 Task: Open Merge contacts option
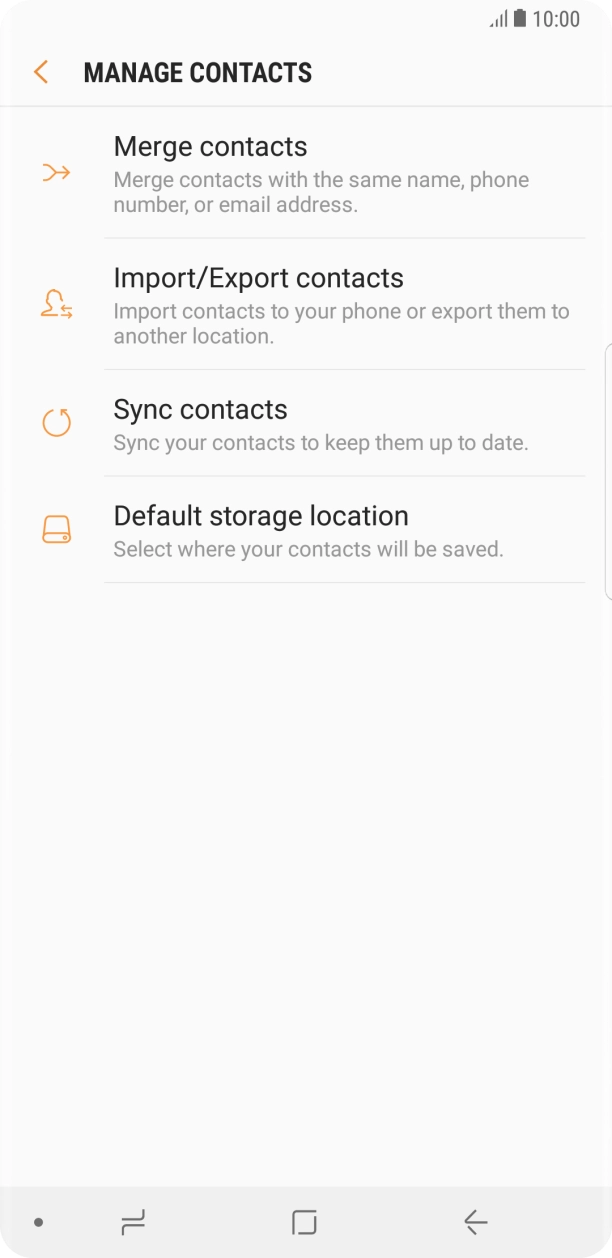coord(210,147)
